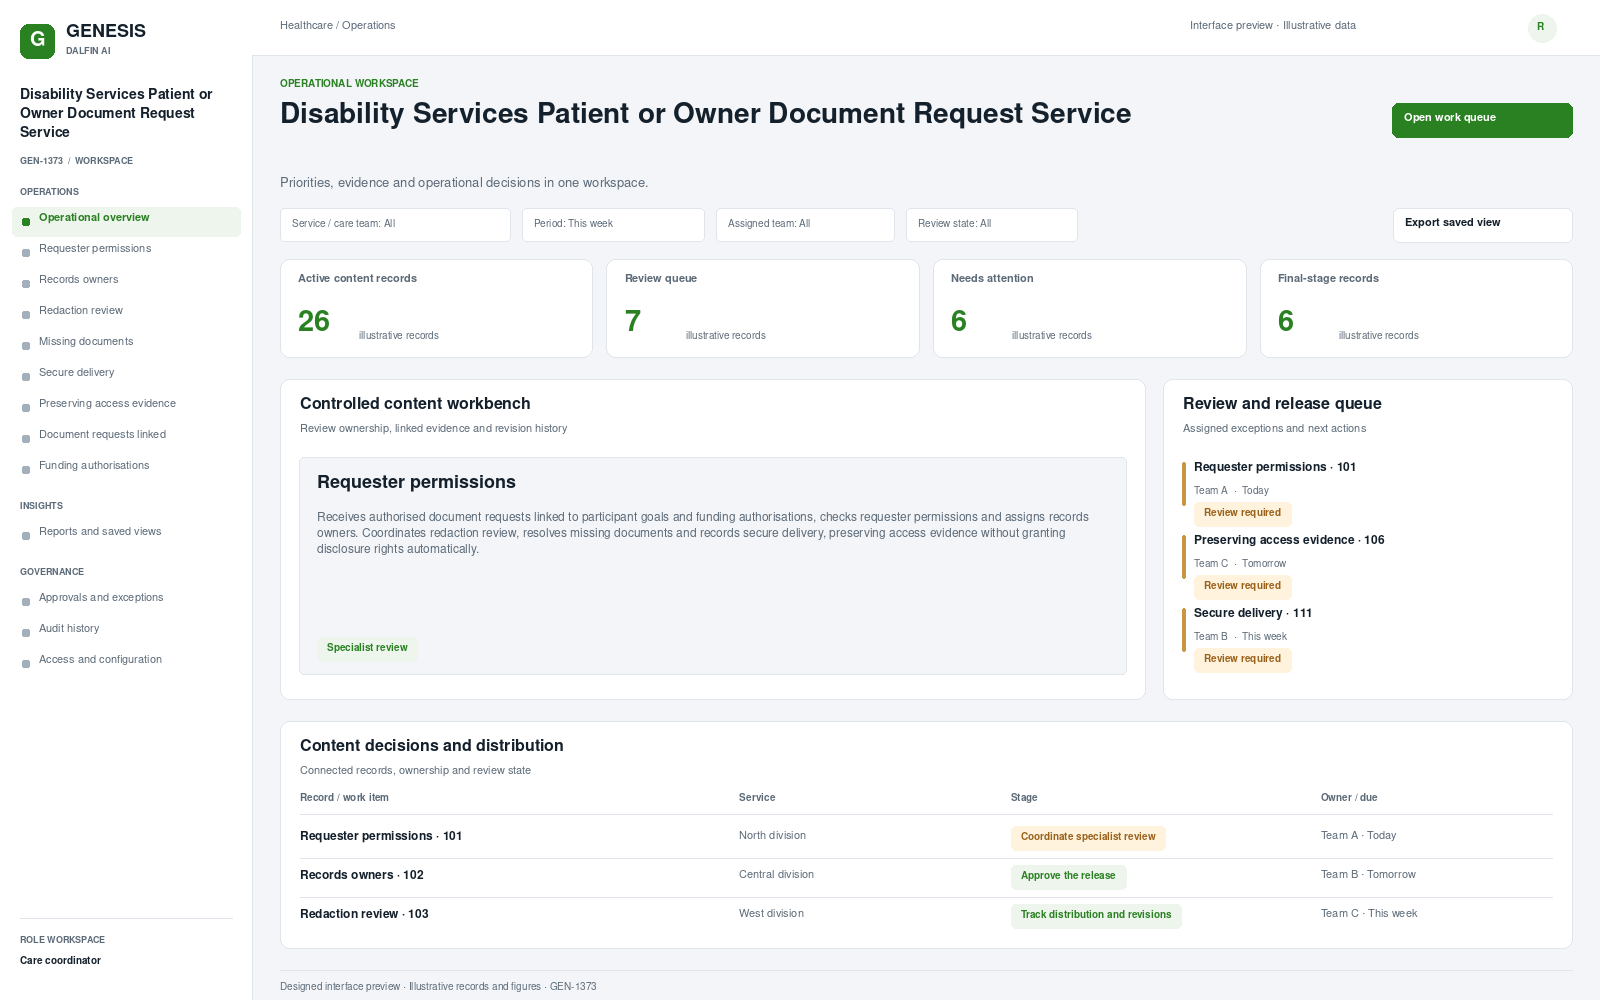Click Team A · Today owner cell
The height and width of the screenshot is (1000, 1600).
tap(1358, 836)
